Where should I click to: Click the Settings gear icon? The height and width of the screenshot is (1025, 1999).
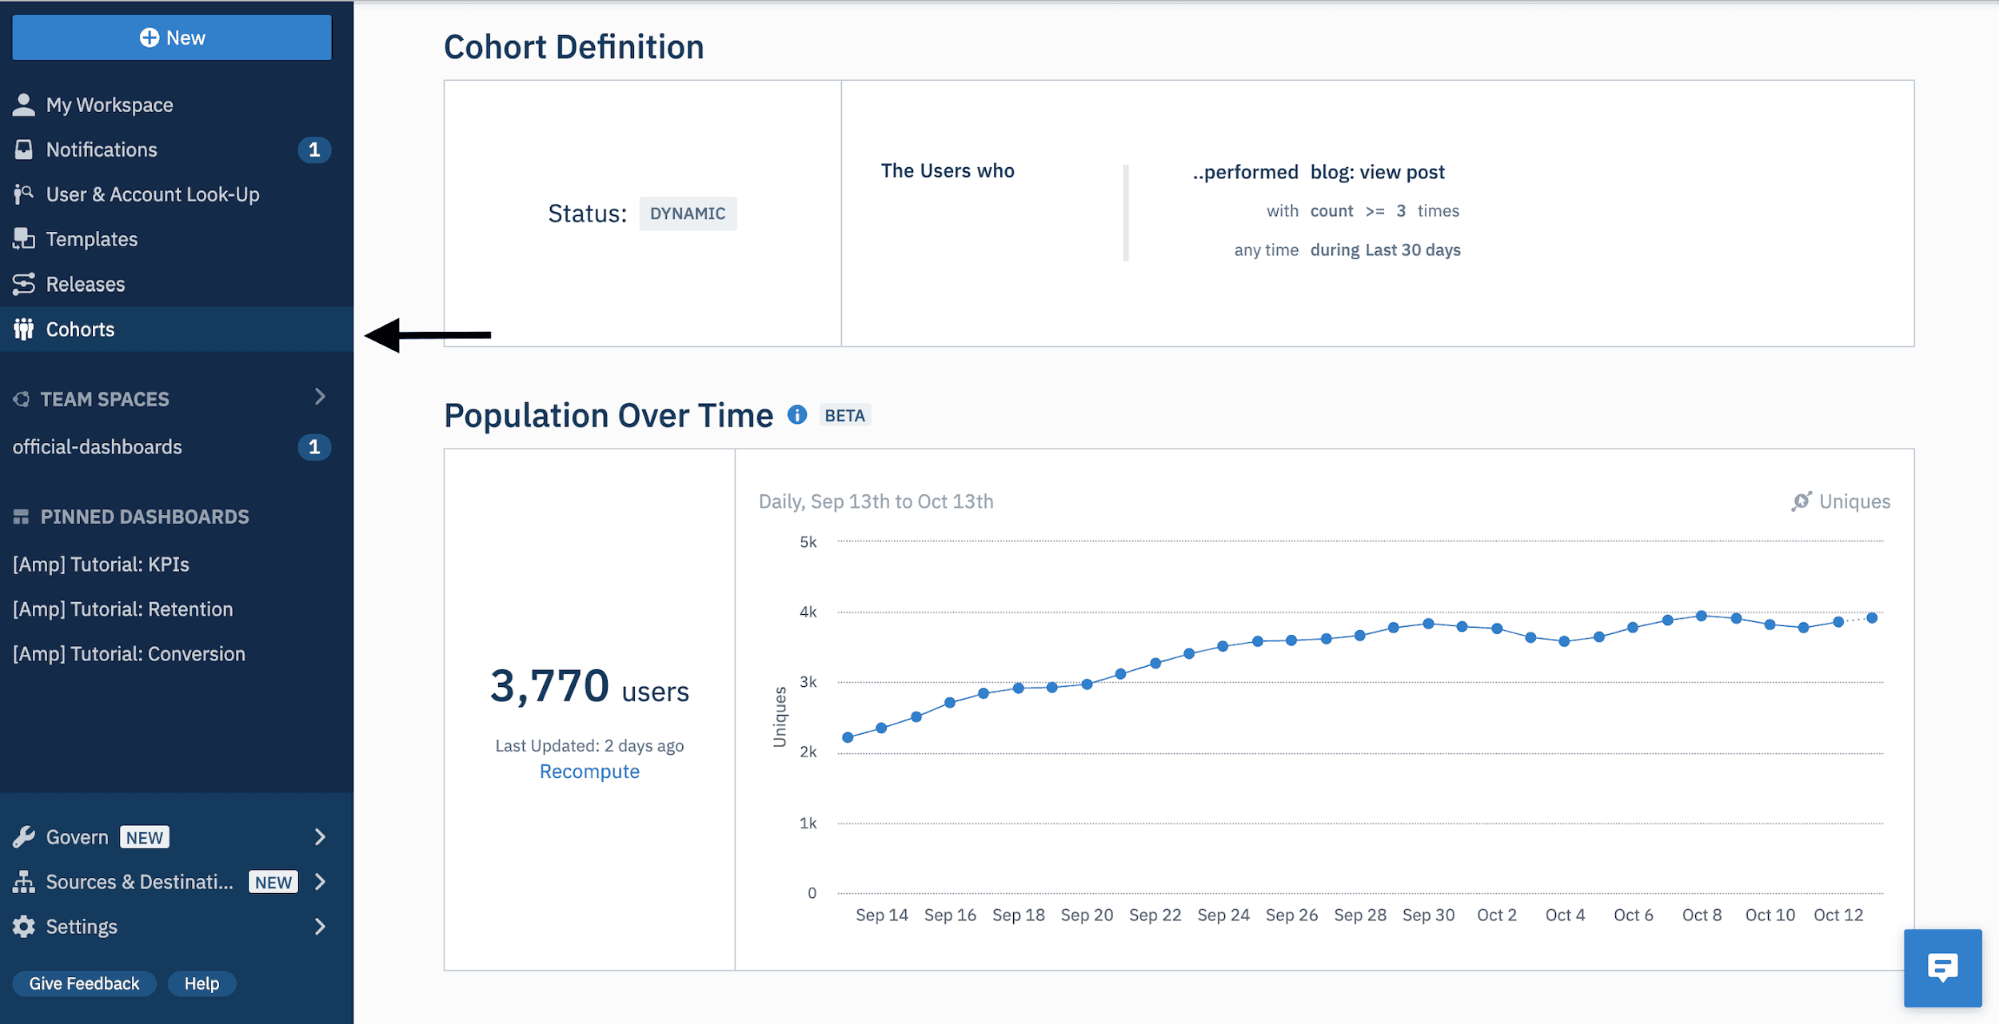tap(24, 927)
